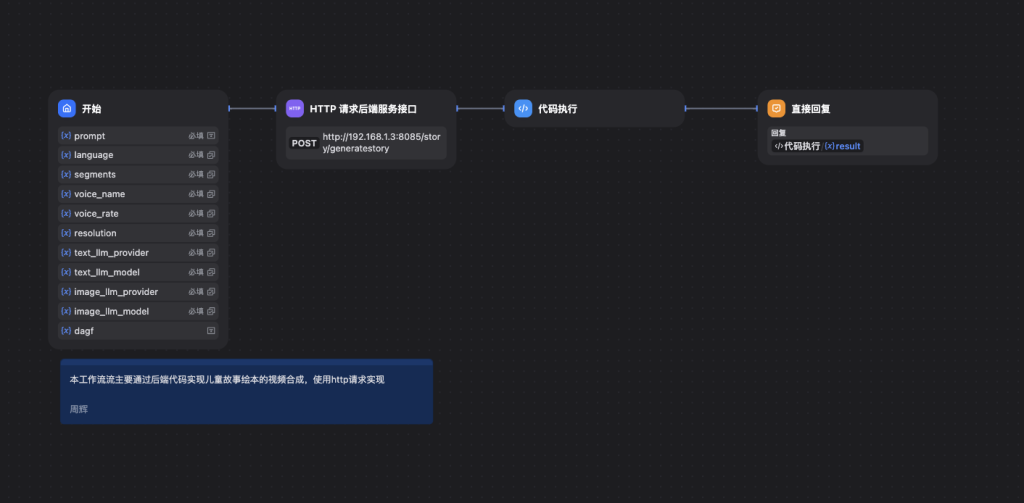Screen dimensions: 1024x503
Task: Click the blue home icon on Start node
Action: pyautogui.click(x=67, y=108)
